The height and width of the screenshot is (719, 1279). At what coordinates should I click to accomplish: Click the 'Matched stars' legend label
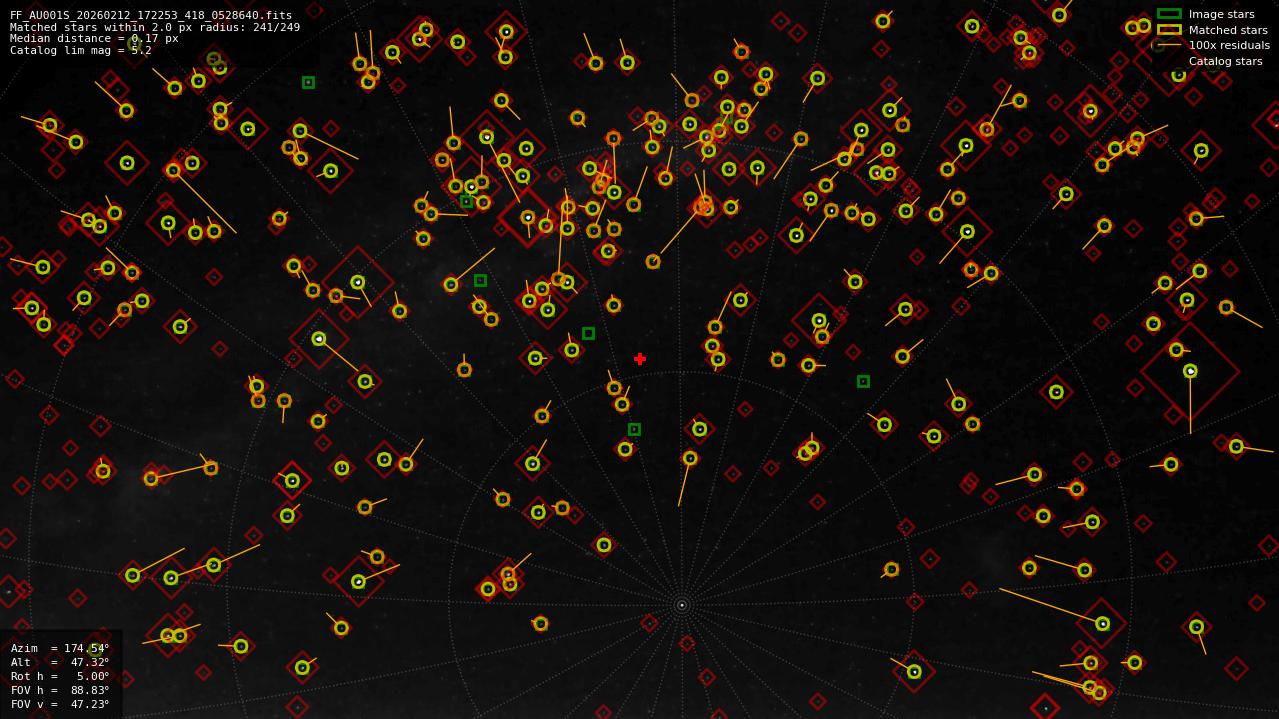1228,30
